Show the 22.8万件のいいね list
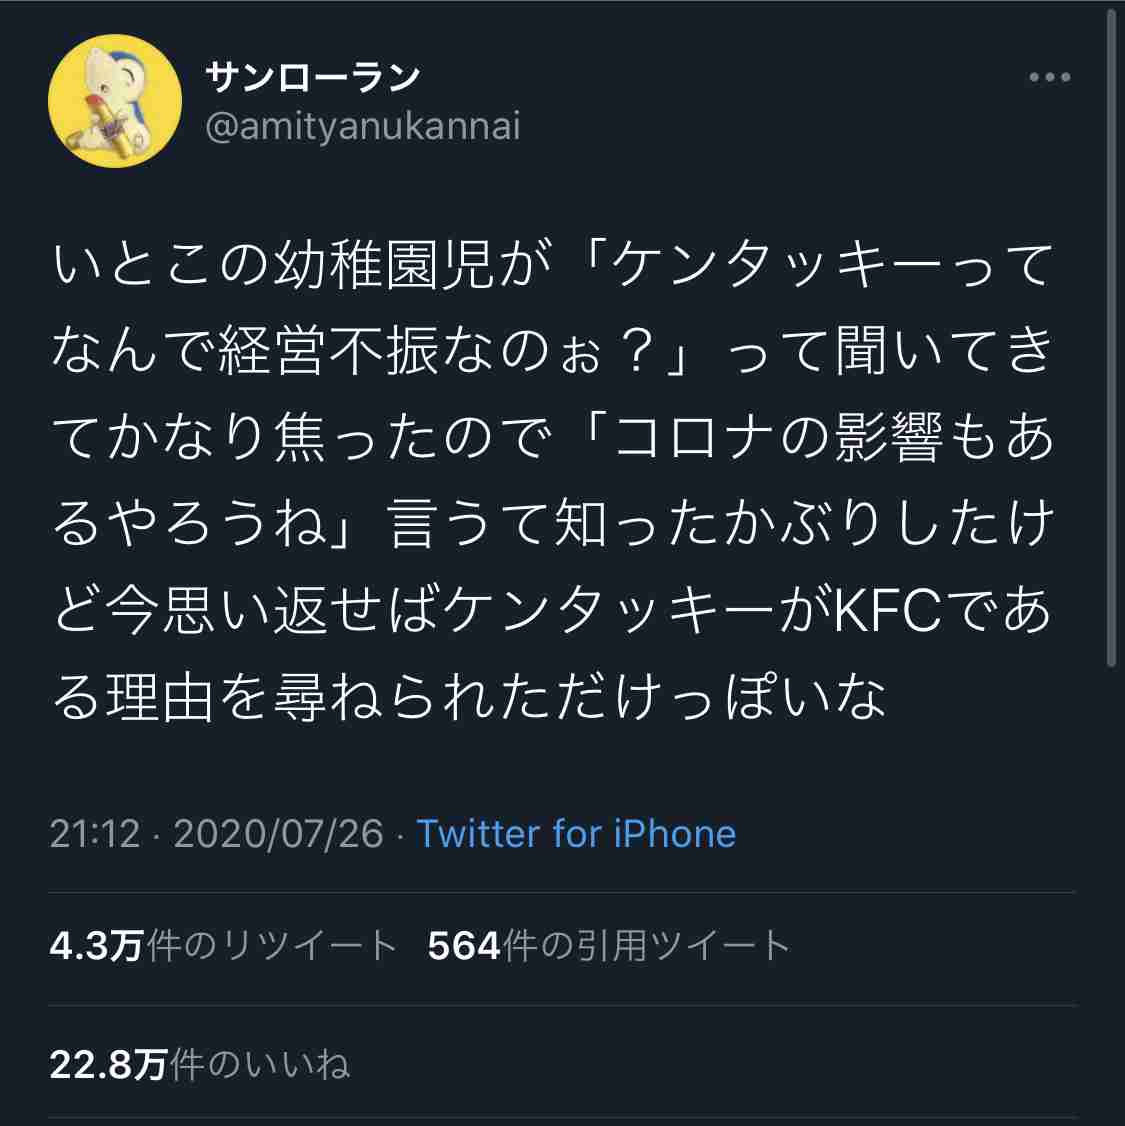1125x1126 pixels. (x=200, y=1065)
